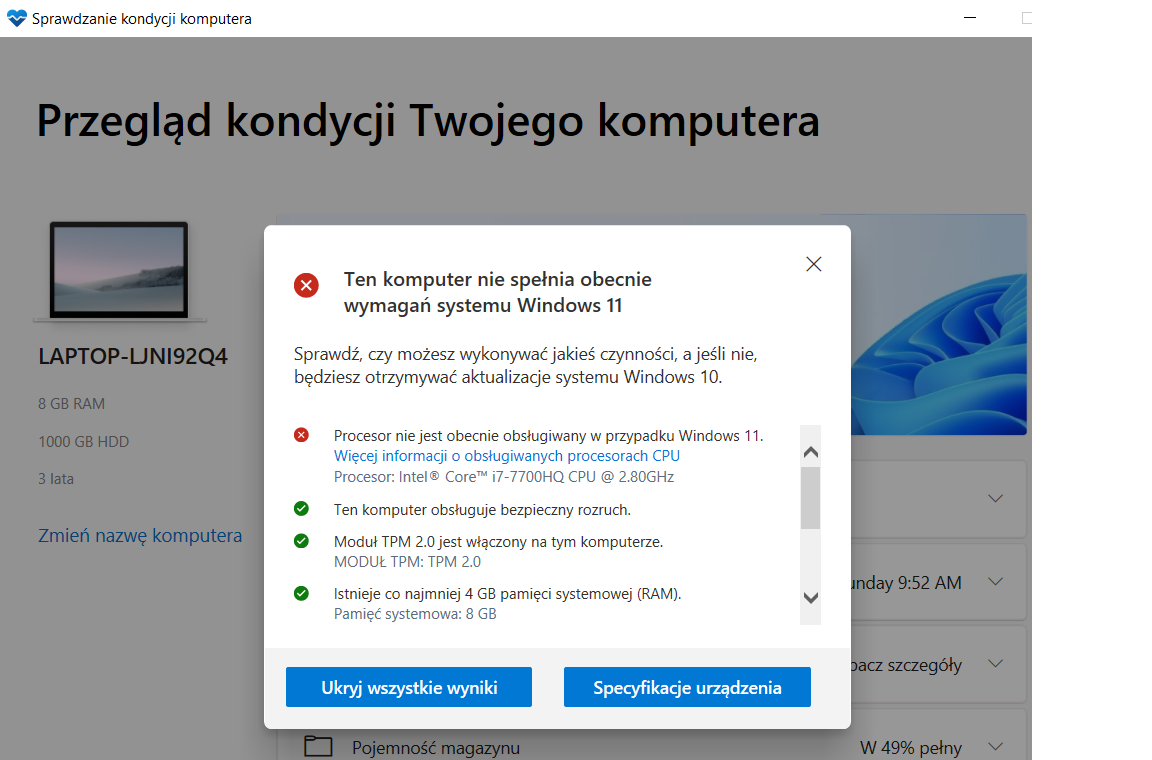The height and width of the screenshot is (760, 1152).
Task: Click the '3 lata' age text
Action: [x=56, y=479]
